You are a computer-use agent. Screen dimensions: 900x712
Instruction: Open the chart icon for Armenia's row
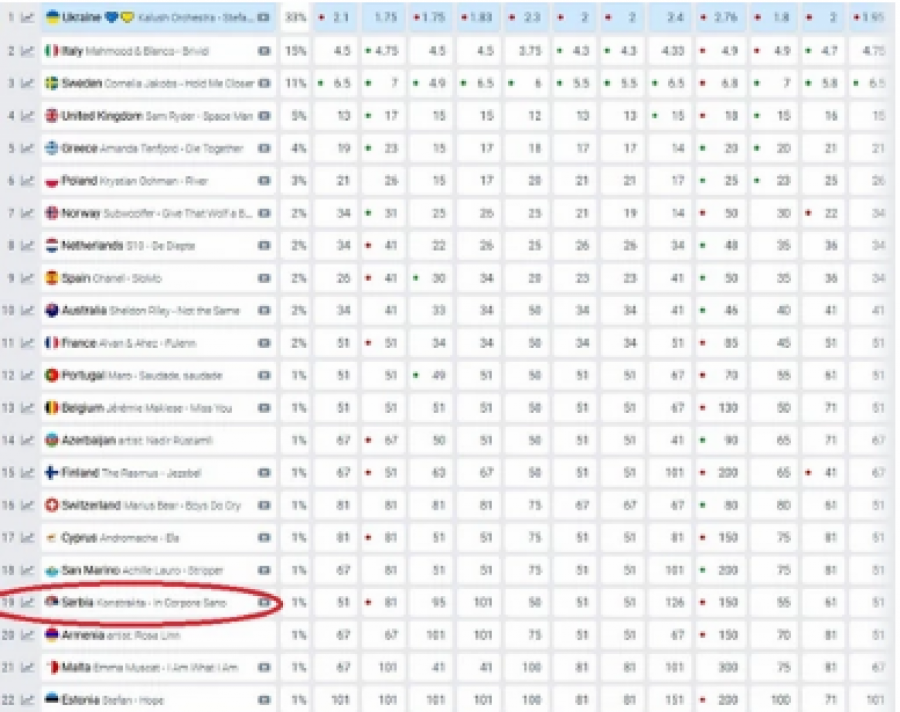point(27,635)
